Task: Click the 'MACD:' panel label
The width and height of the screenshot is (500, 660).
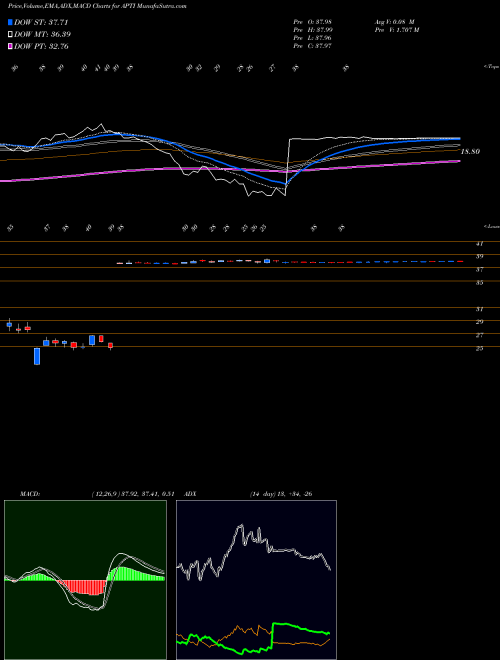Action: (29, 494)
